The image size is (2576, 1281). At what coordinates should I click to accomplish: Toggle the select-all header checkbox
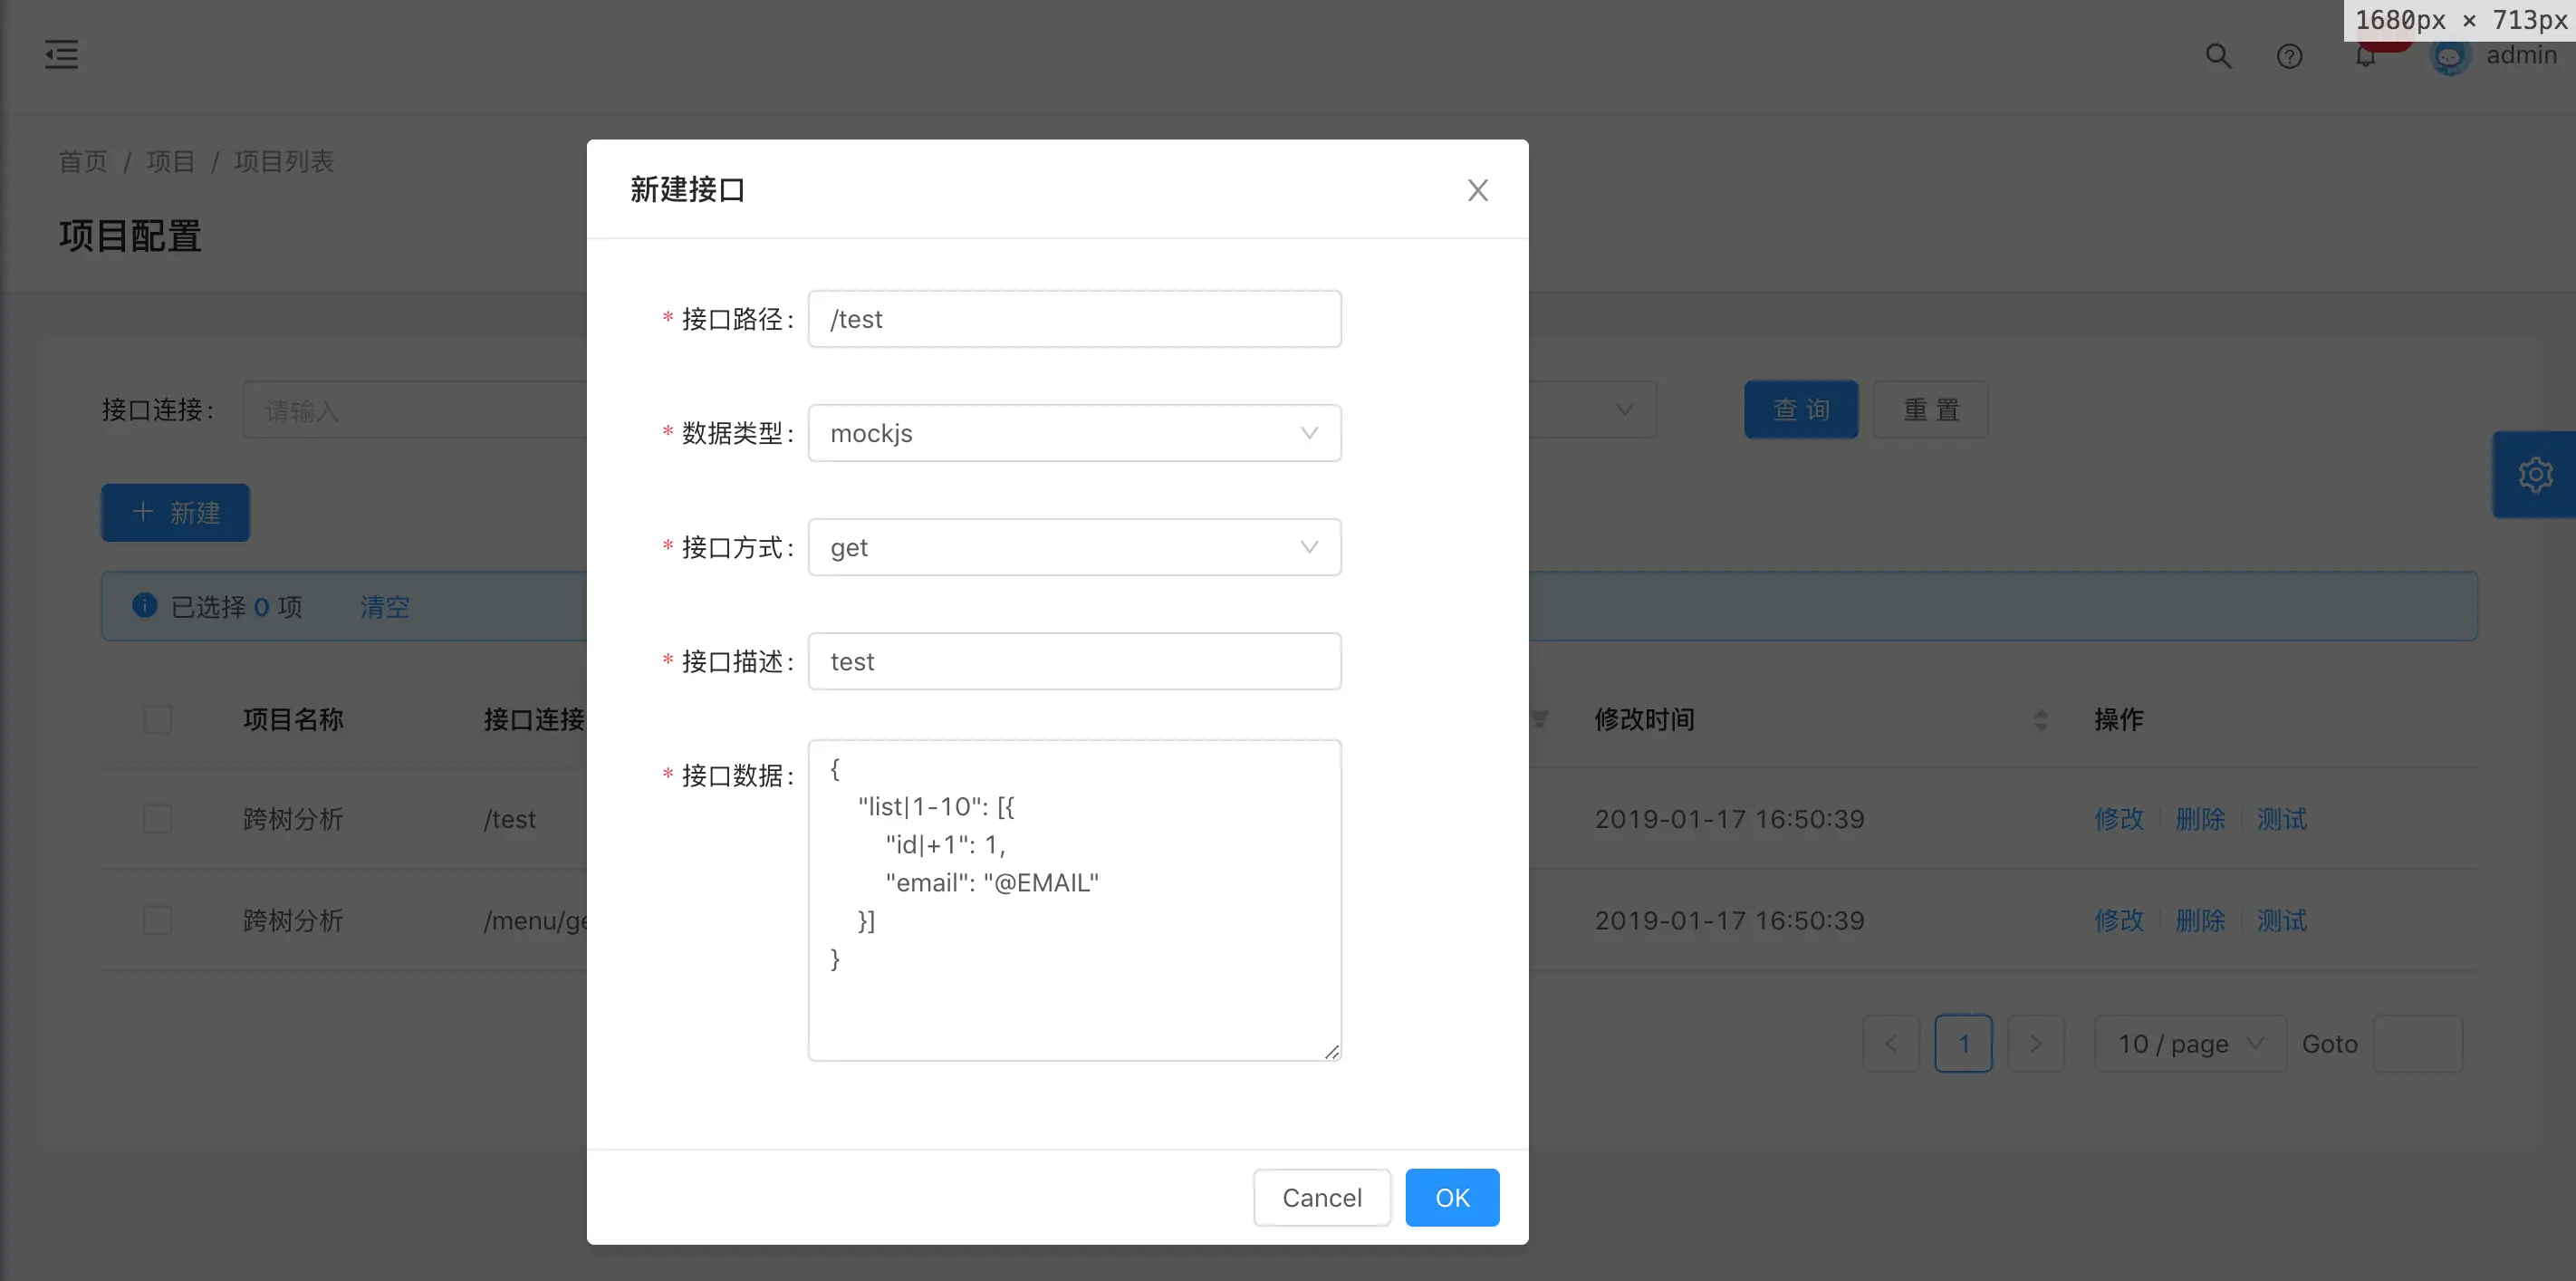(x=157, y=720)
